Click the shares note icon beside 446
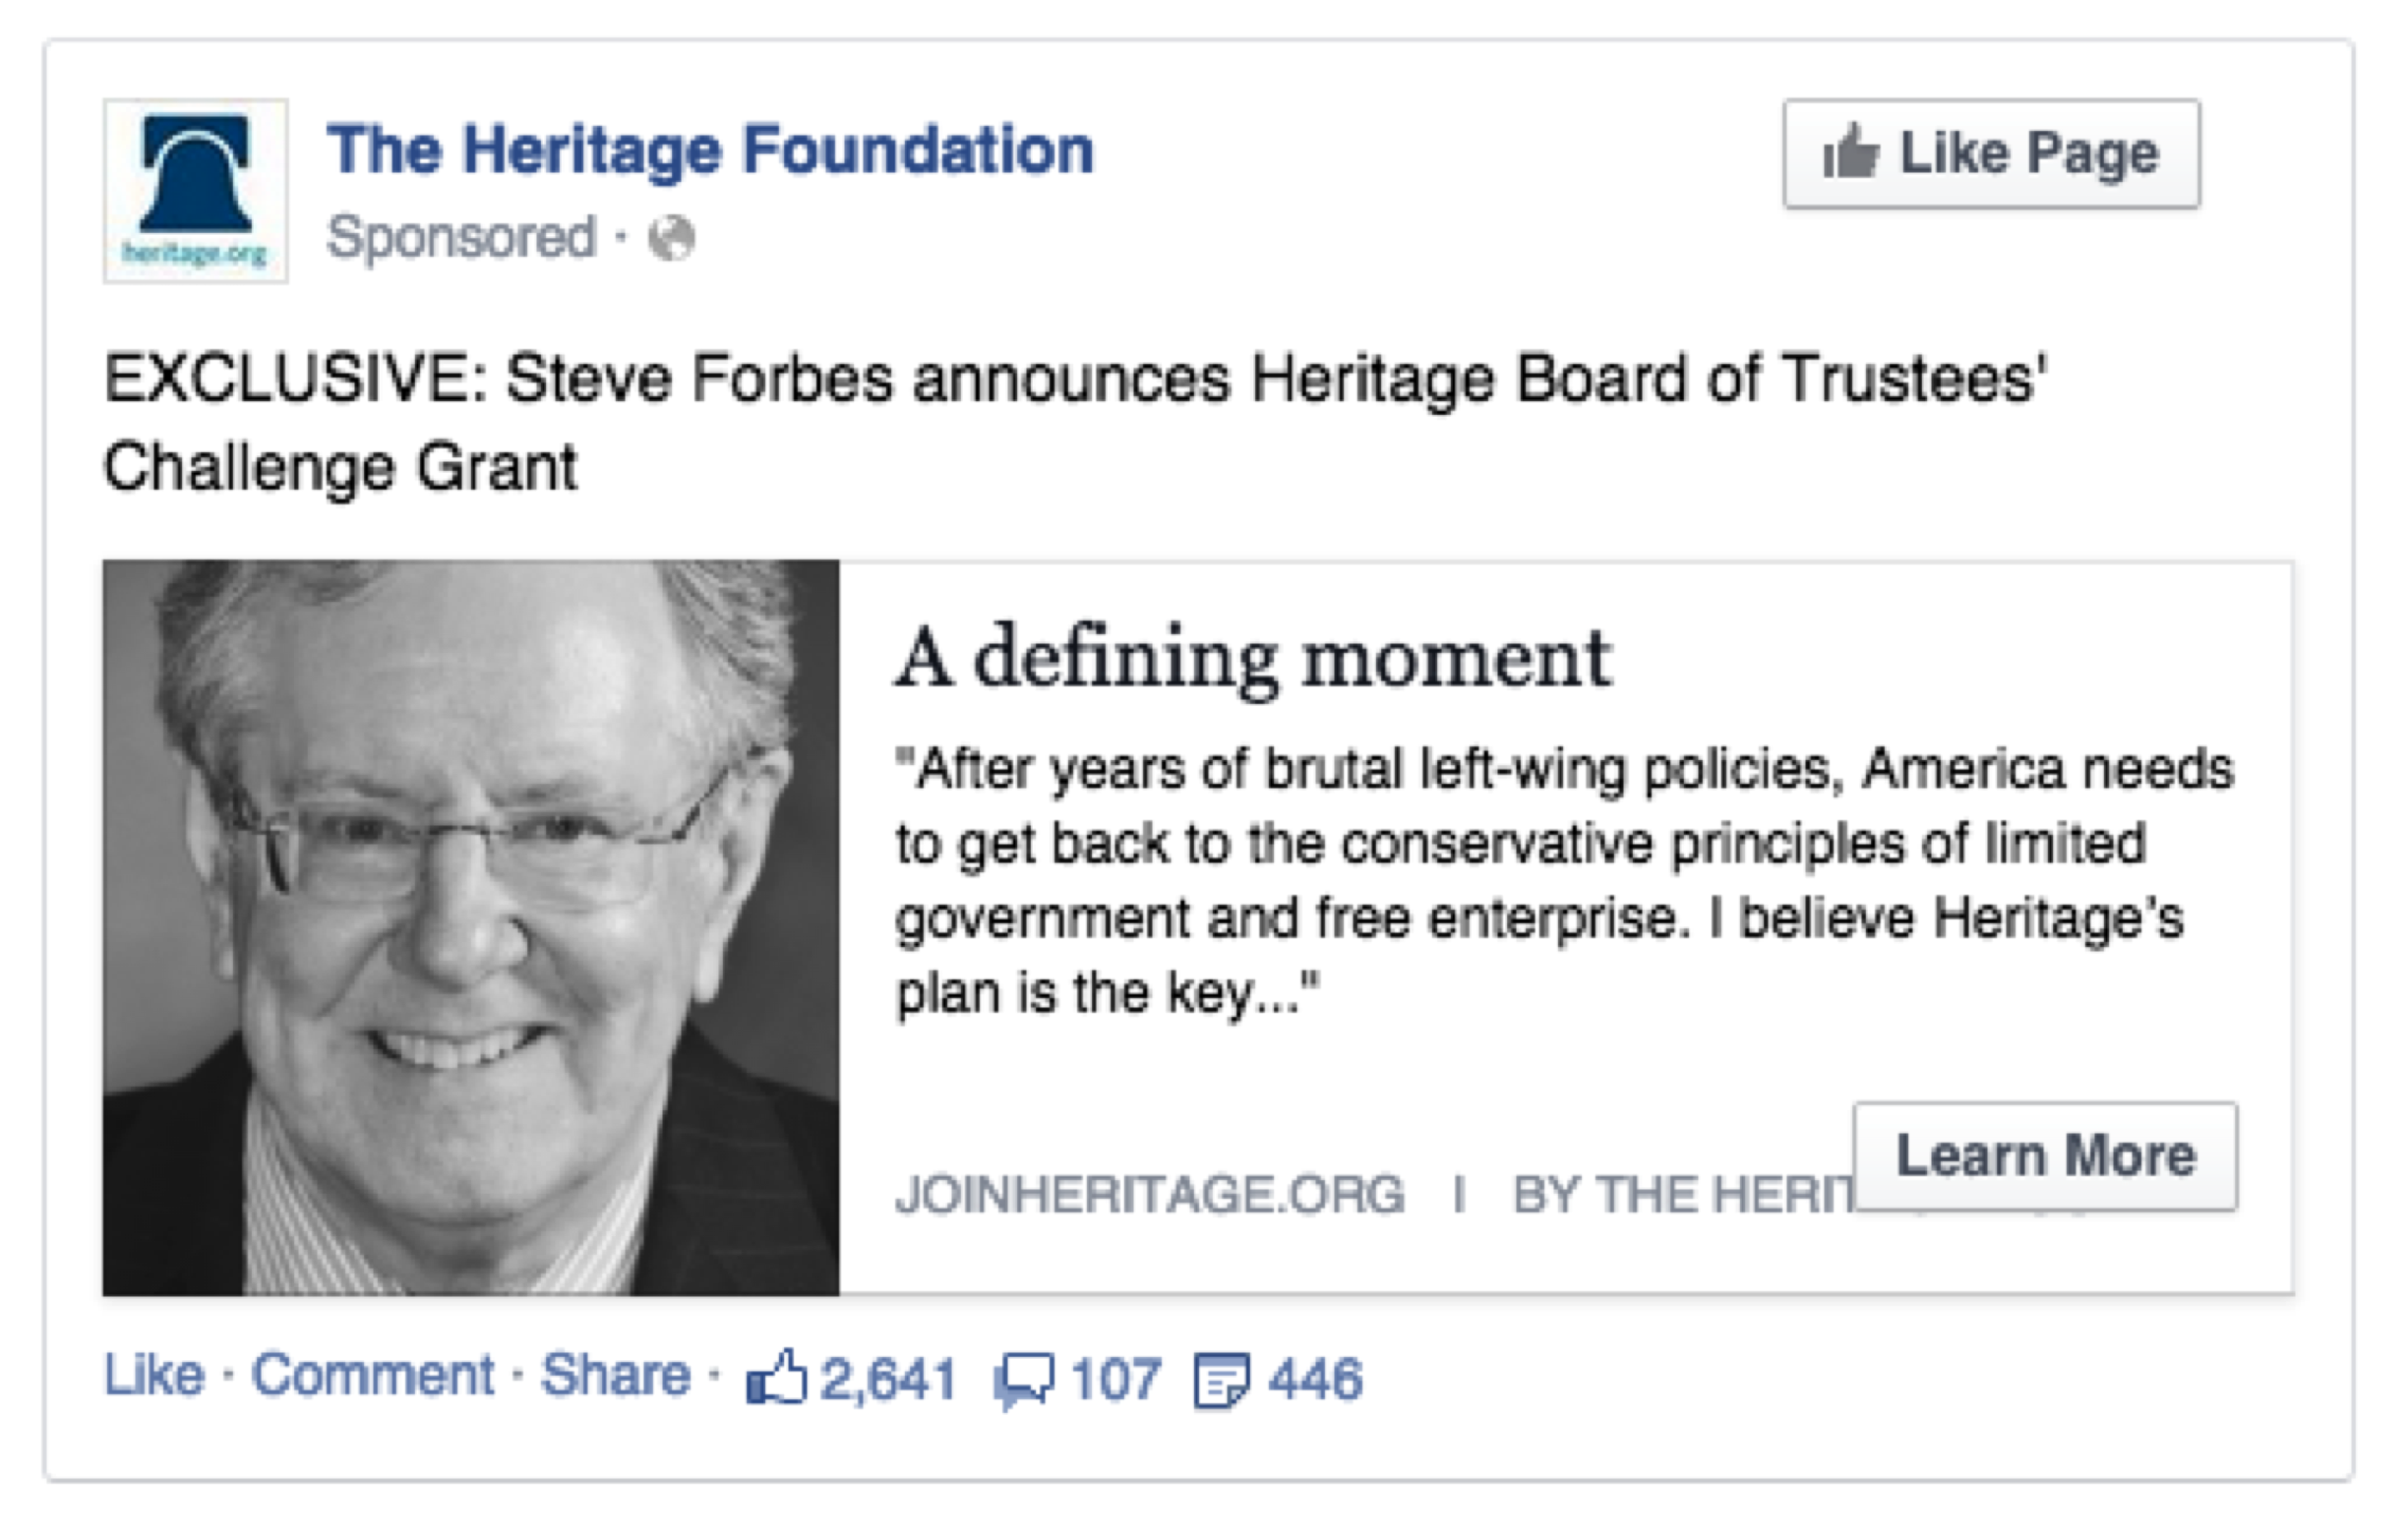The width and height of the screenshot is (2408, 1535). [x=1221, y=1381]
